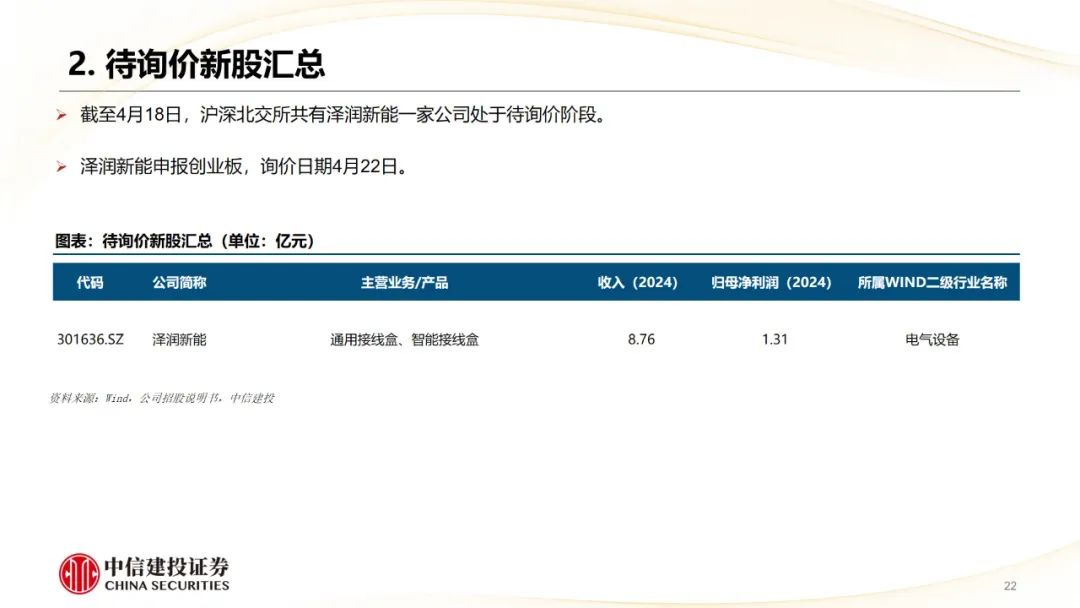Select the 归母净利润（2024）column header
The width and height of the screenshot is (1080, 608).
[770, 281]
